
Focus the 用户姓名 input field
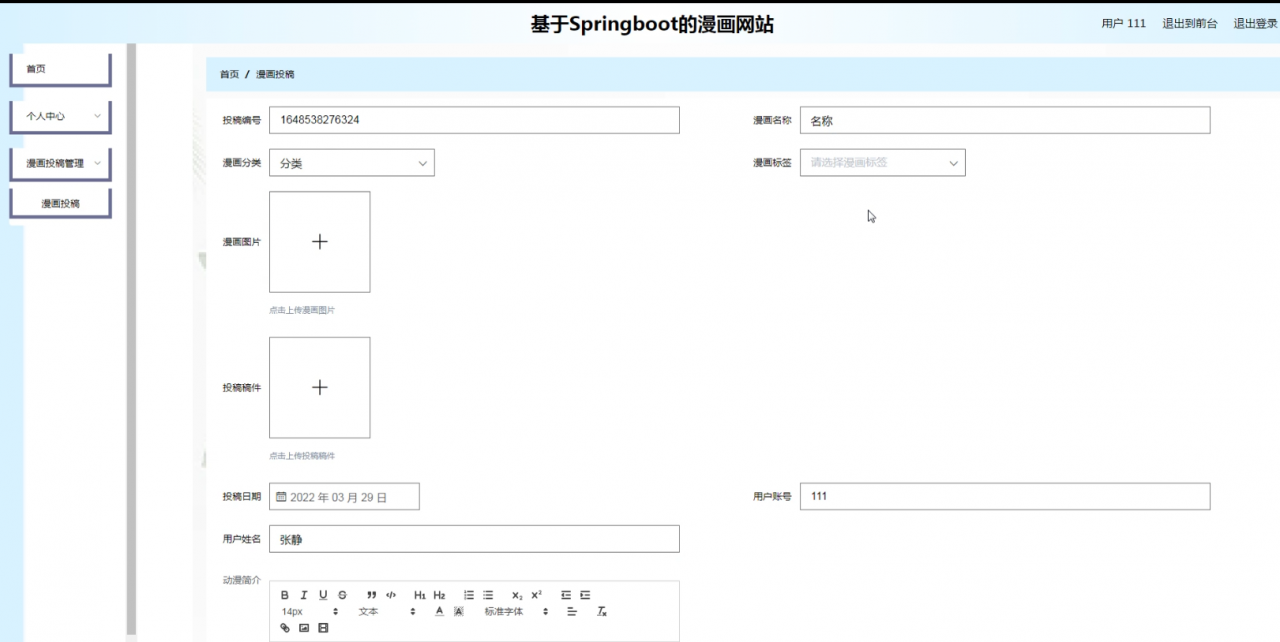point(474,539)
